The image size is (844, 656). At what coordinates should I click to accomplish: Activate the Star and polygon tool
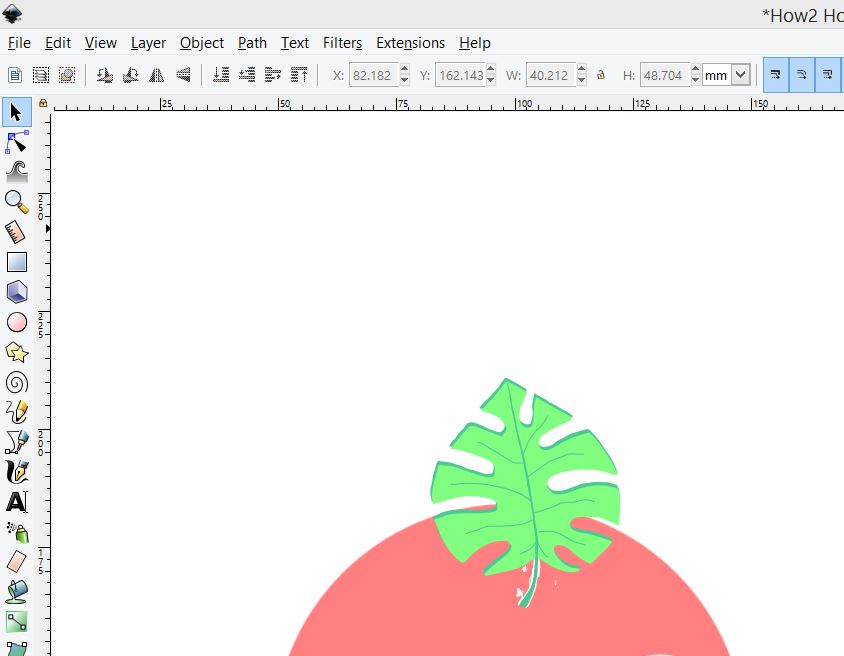(16, 352)
